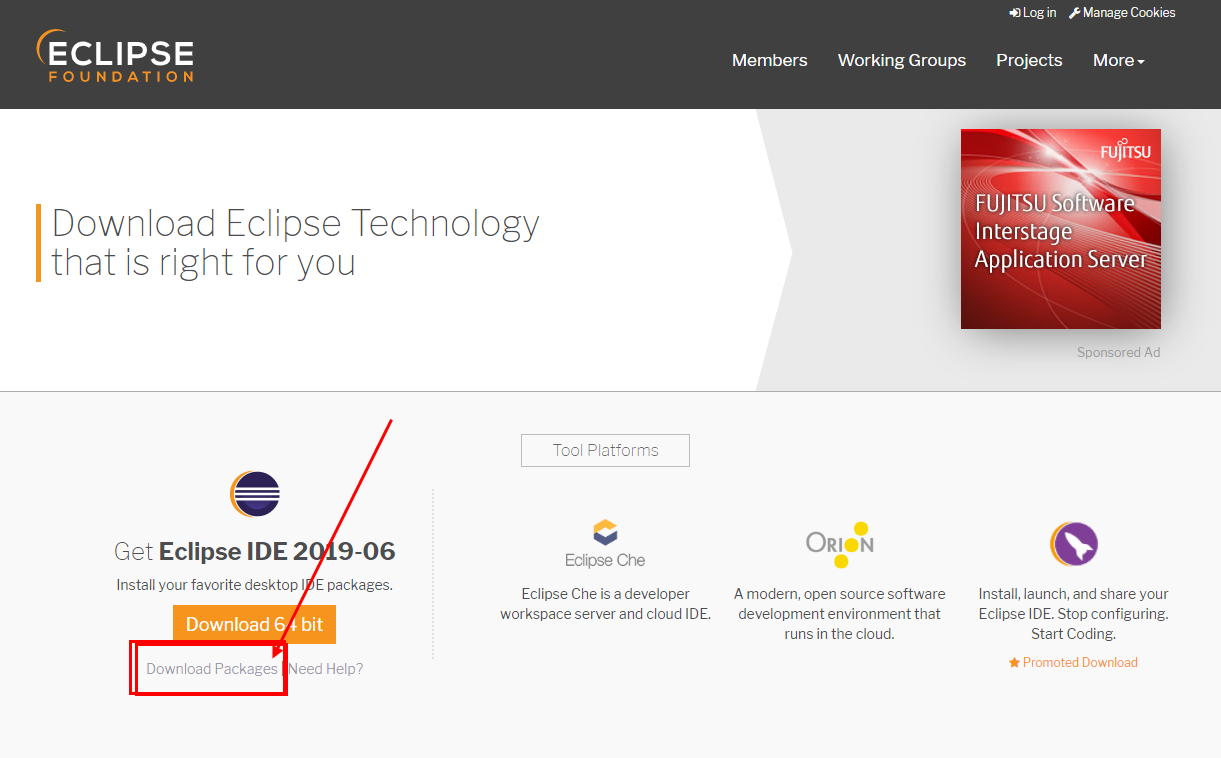Click the purple rocket installer icon
This screenshot has width=1221, height=758.
pyautogui.click(x=1074, y=545)
